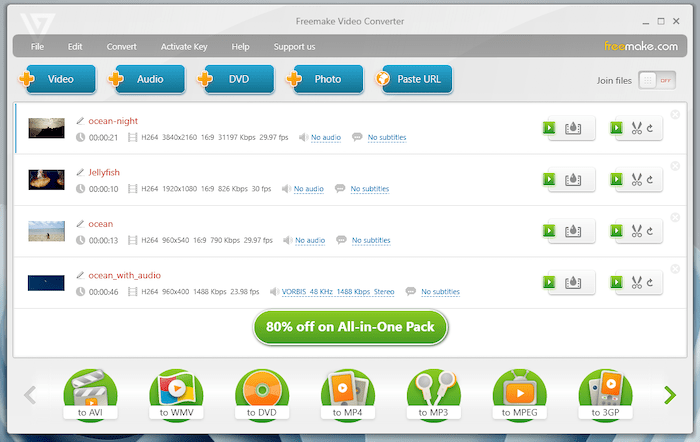Image resolution: width=700 pixels, height=442 pixels.
Task: Pick the to MP4 format icon
Action: coord(348,394)
